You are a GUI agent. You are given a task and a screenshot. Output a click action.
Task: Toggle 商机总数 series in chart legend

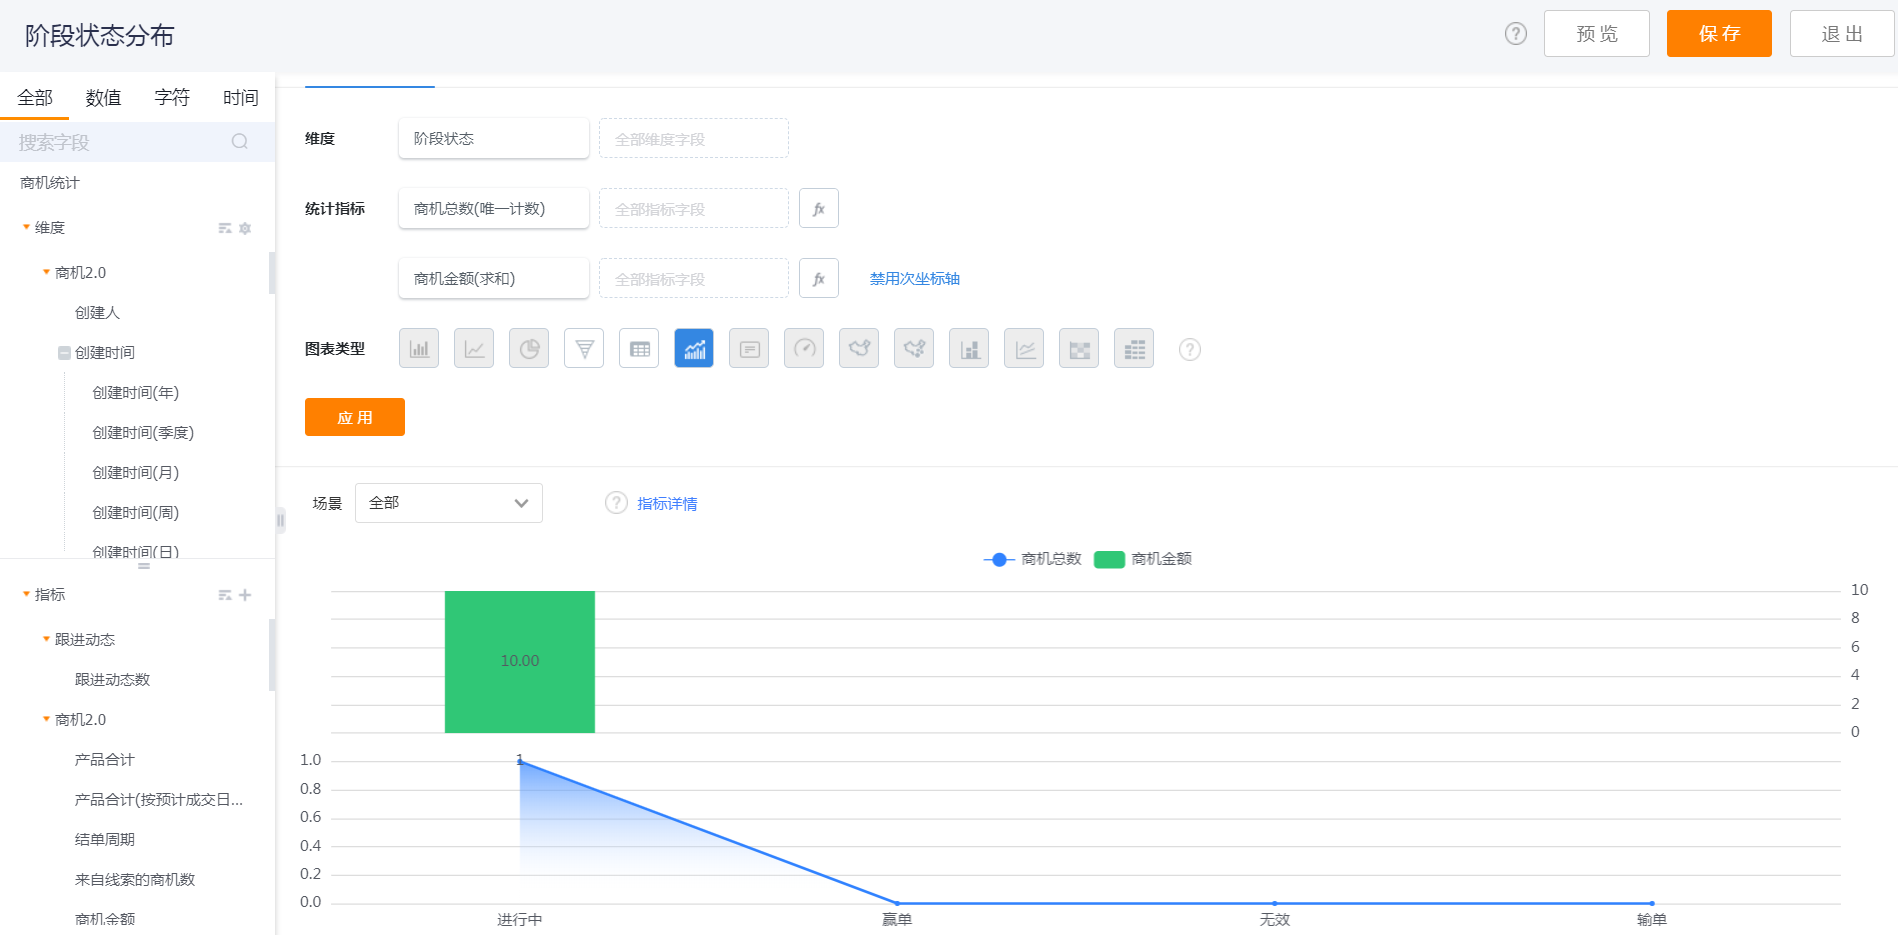pos(1032,559)
